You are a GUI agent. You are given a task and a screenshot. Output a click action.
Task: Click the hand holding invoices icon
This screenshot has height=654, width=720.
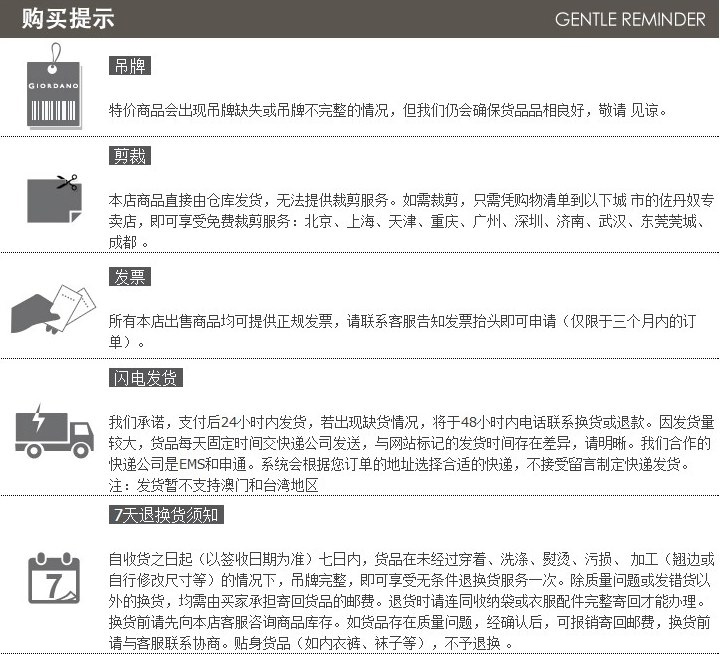point(51,305)
